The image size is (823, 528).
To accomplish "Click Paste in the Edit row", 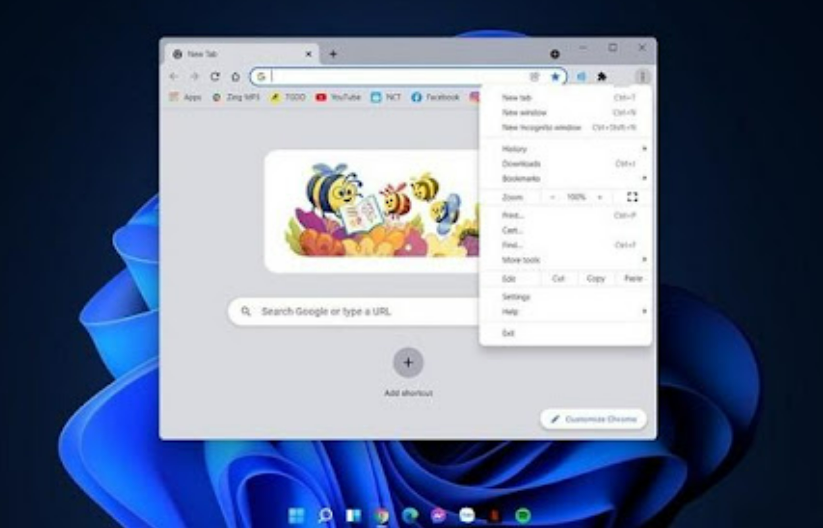I will point(633,279).
